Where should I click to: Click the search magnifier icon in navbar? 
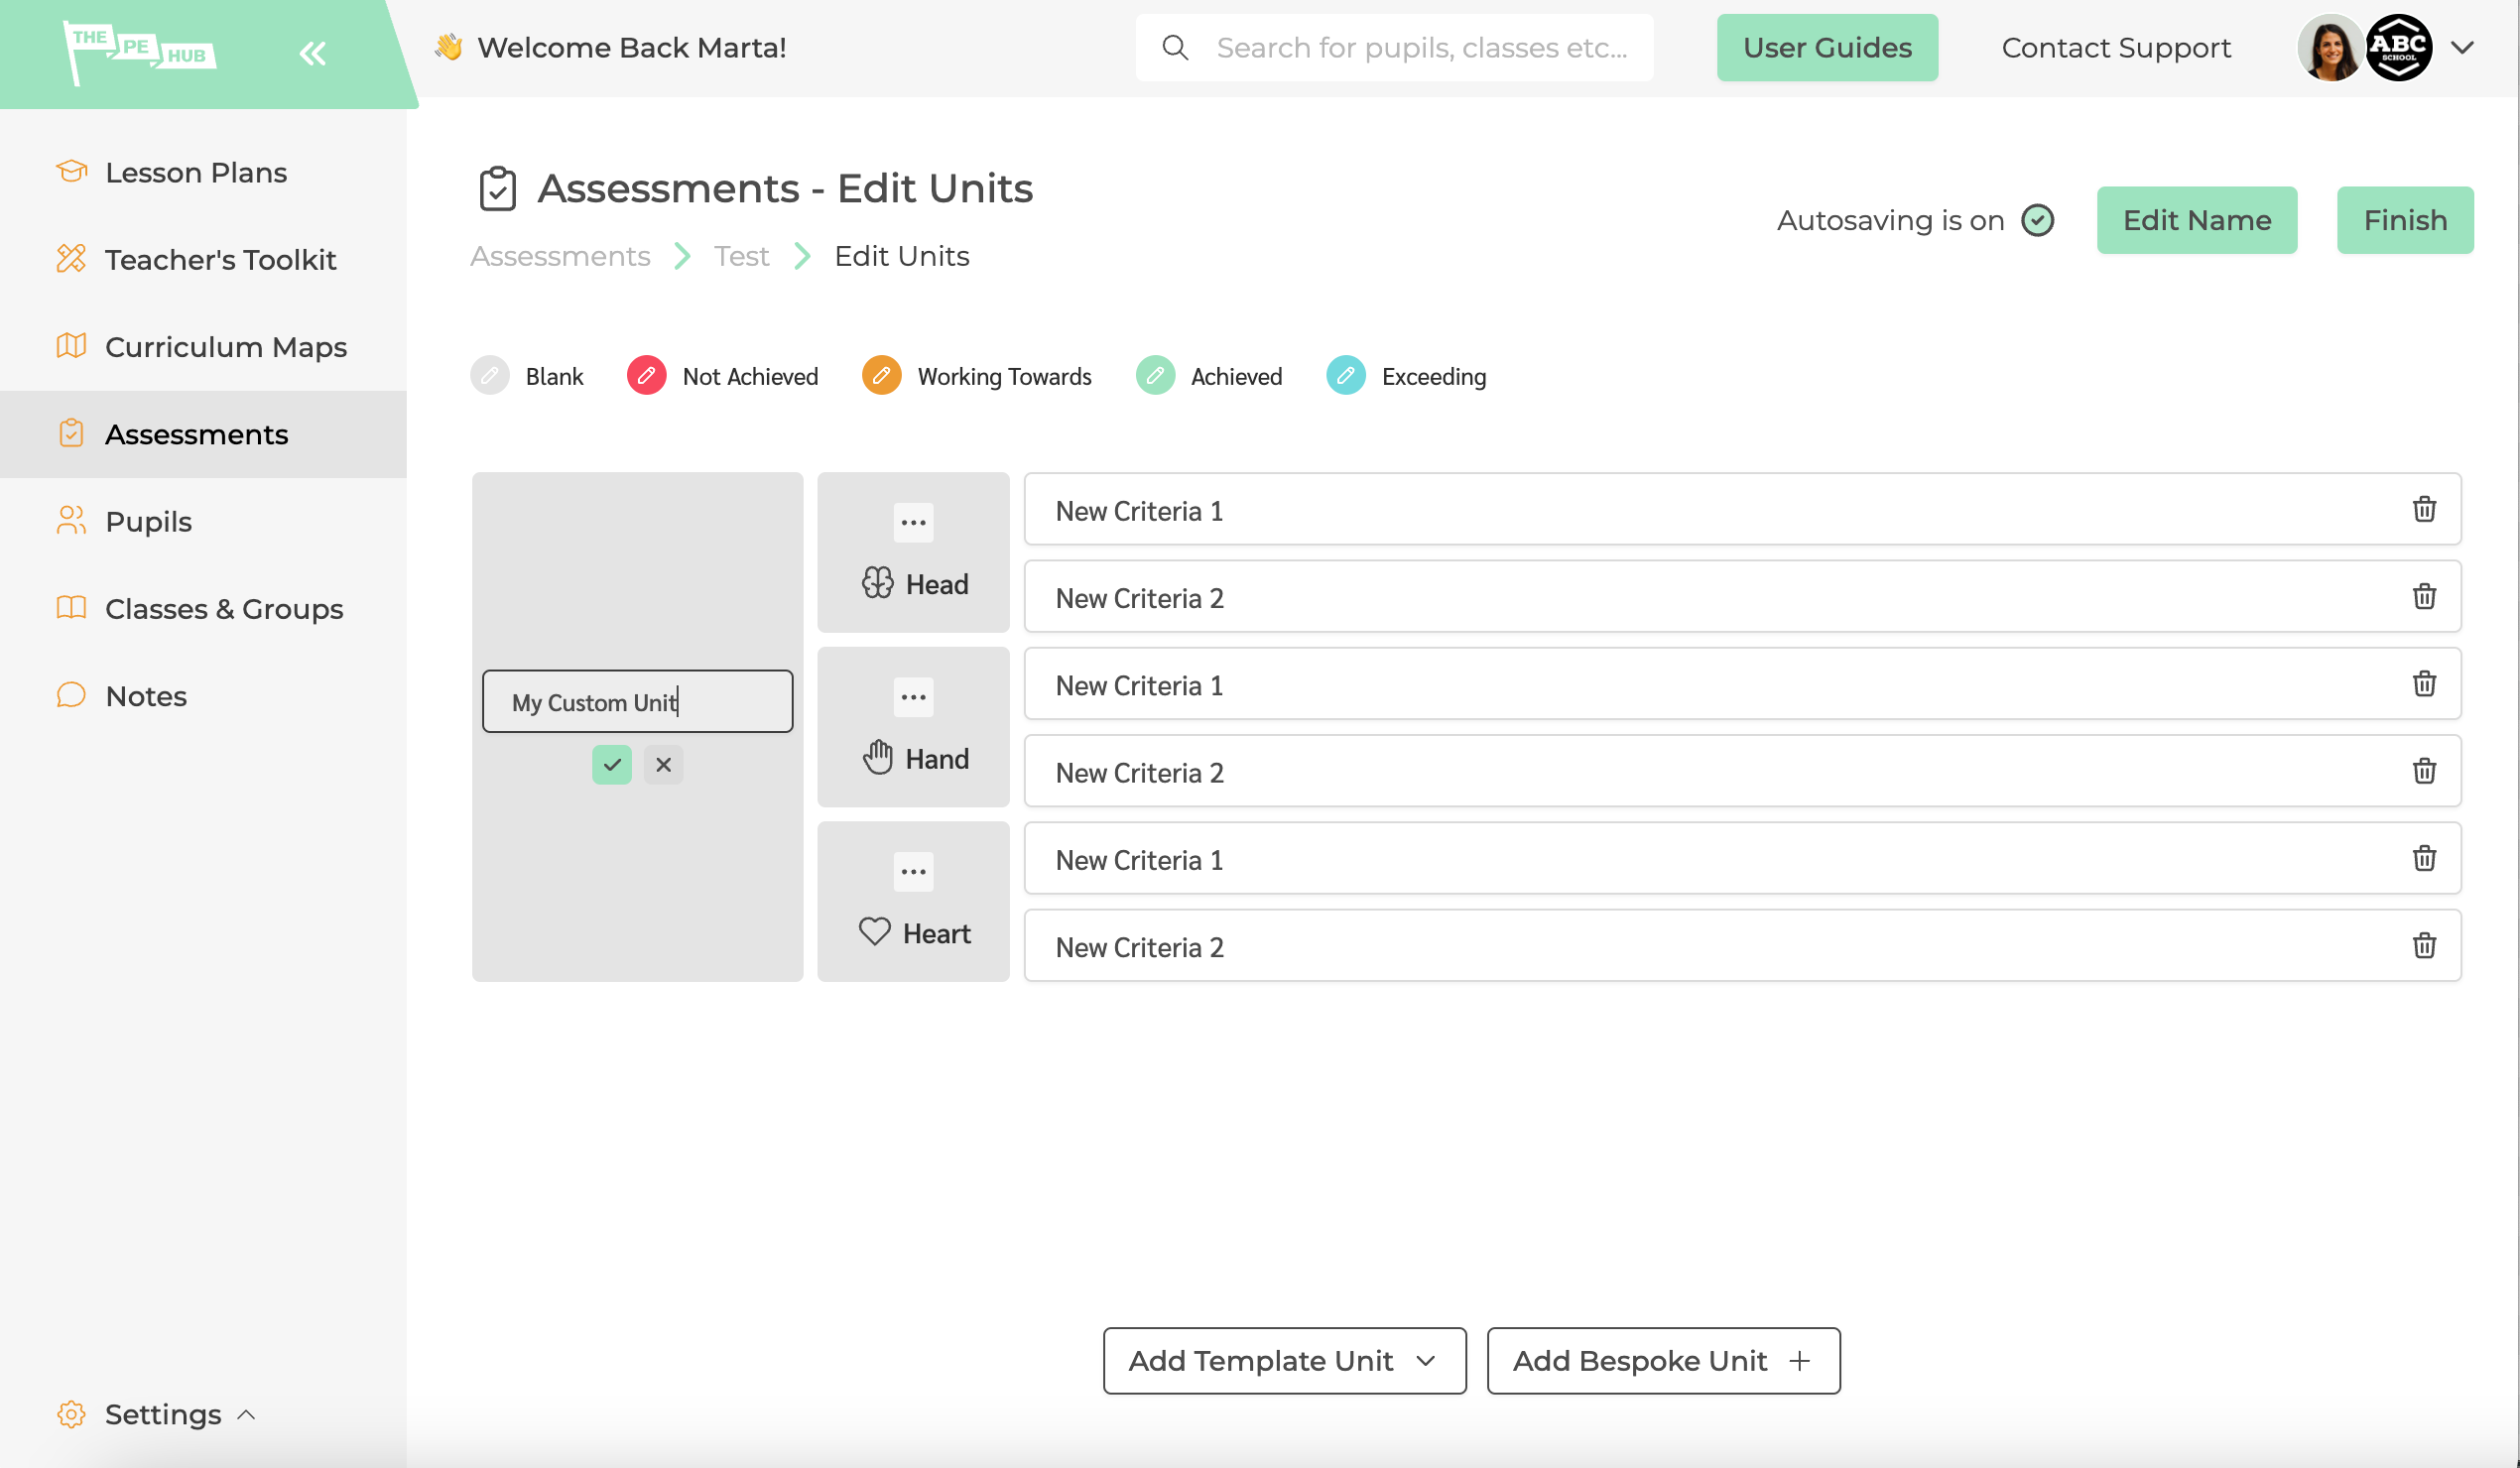1176,48
